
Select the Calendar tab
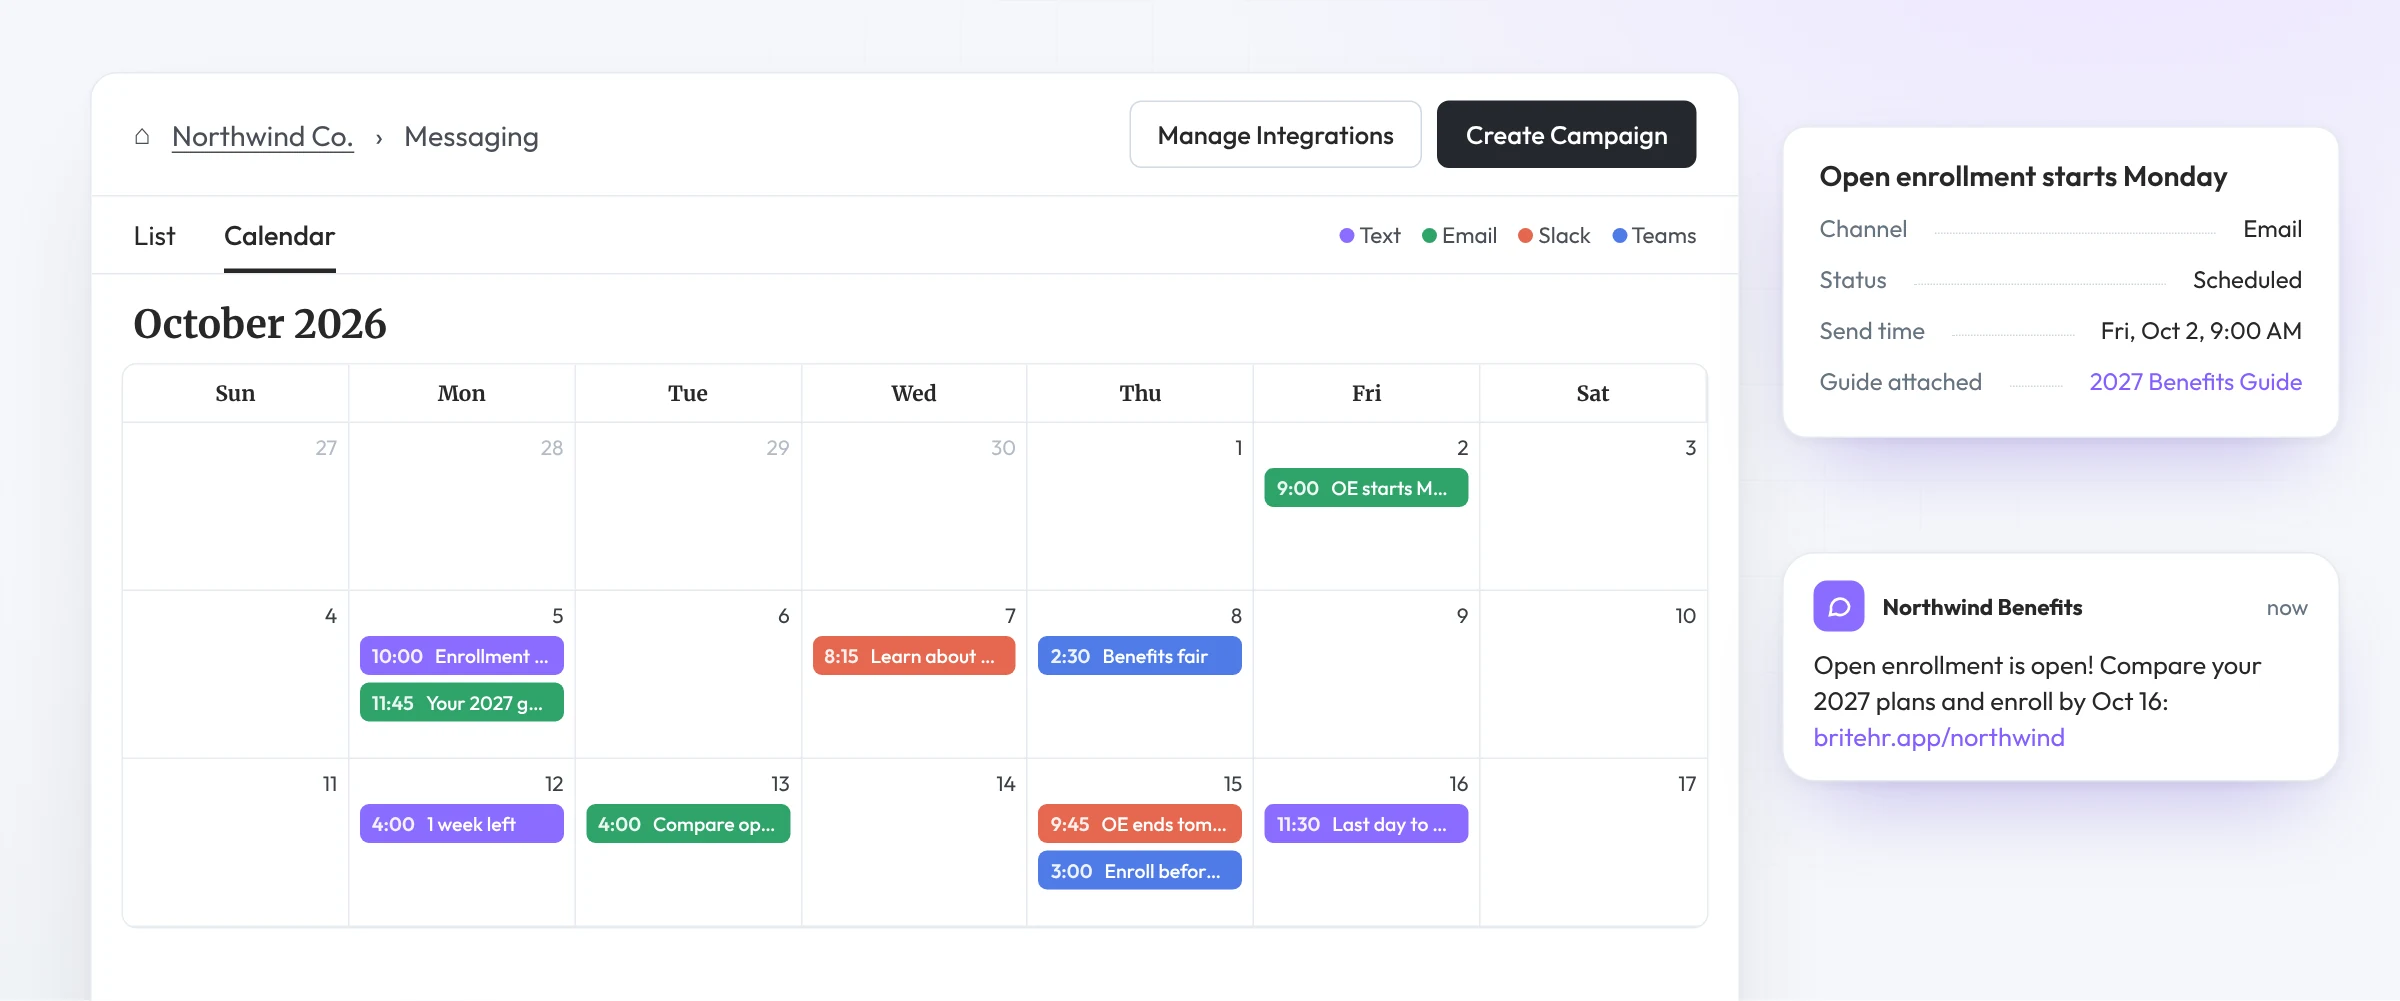pyautogui.click(x=279, y=236)
